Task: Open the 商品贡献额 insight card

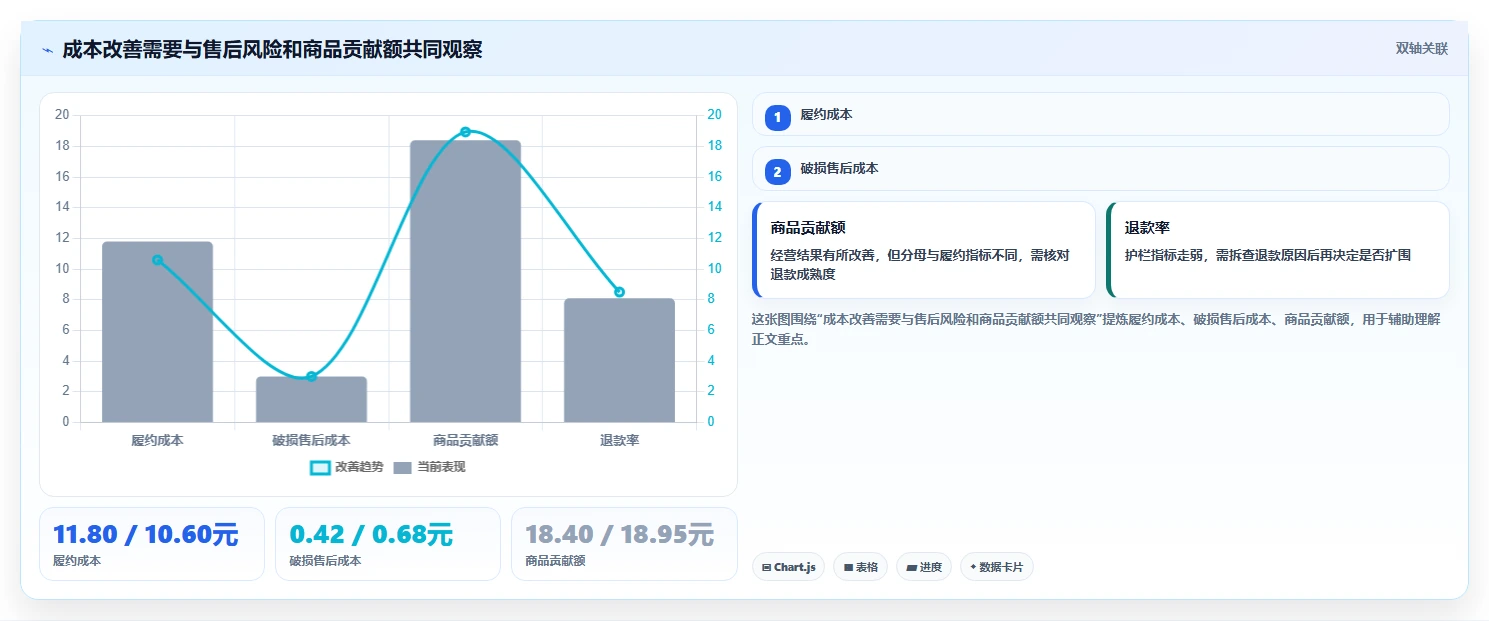Action: coord(924,250)
